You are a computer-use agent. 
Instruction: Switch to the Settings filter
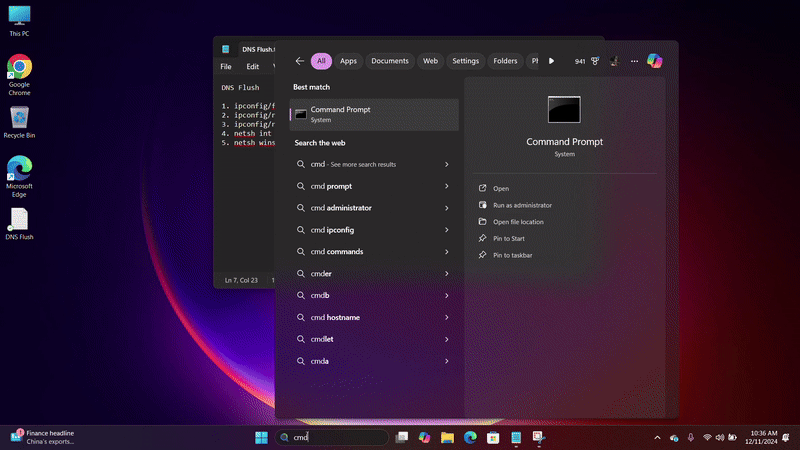tap(465, 61)
